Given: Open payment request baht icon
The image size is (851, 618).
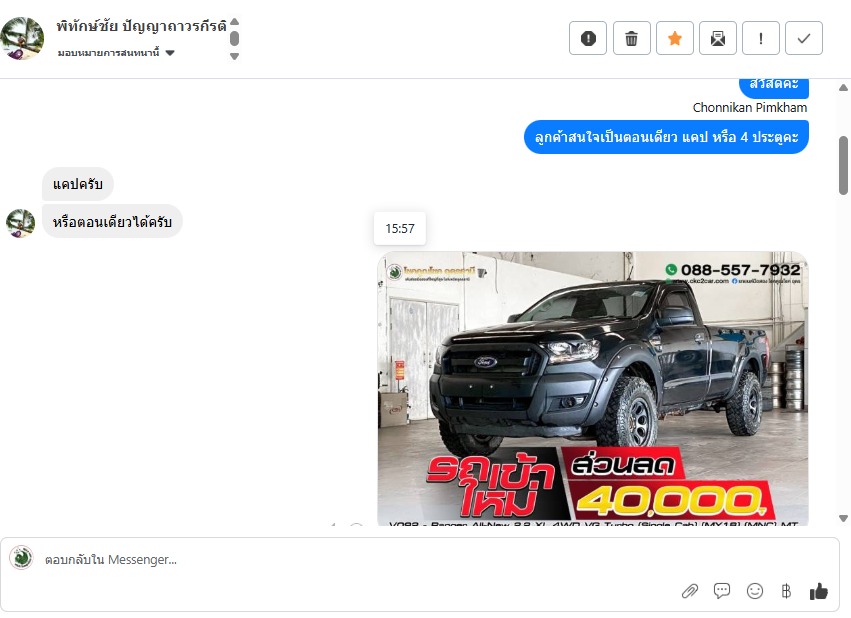Looking at the screenshot, I should (x=786, y=591).
